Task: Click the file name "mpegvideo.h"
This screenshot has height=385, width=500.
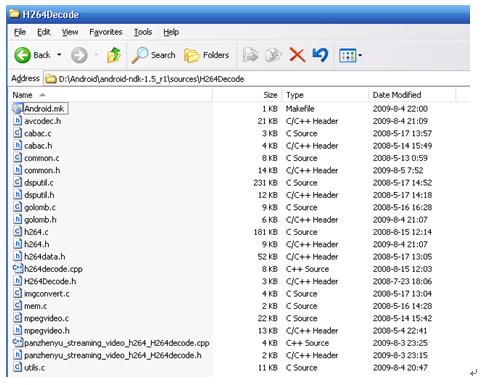Action: point(47,331)
